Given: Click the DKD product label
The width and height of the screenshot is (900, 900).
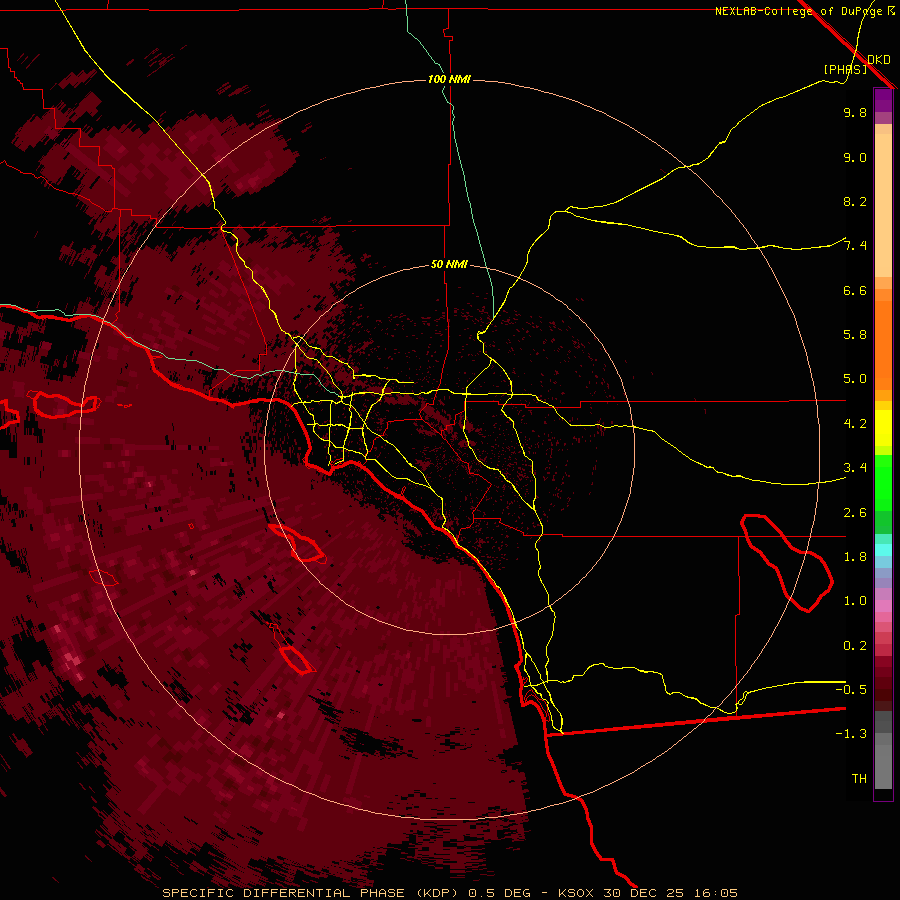Looking at the screenshot, I should (879, 60).
